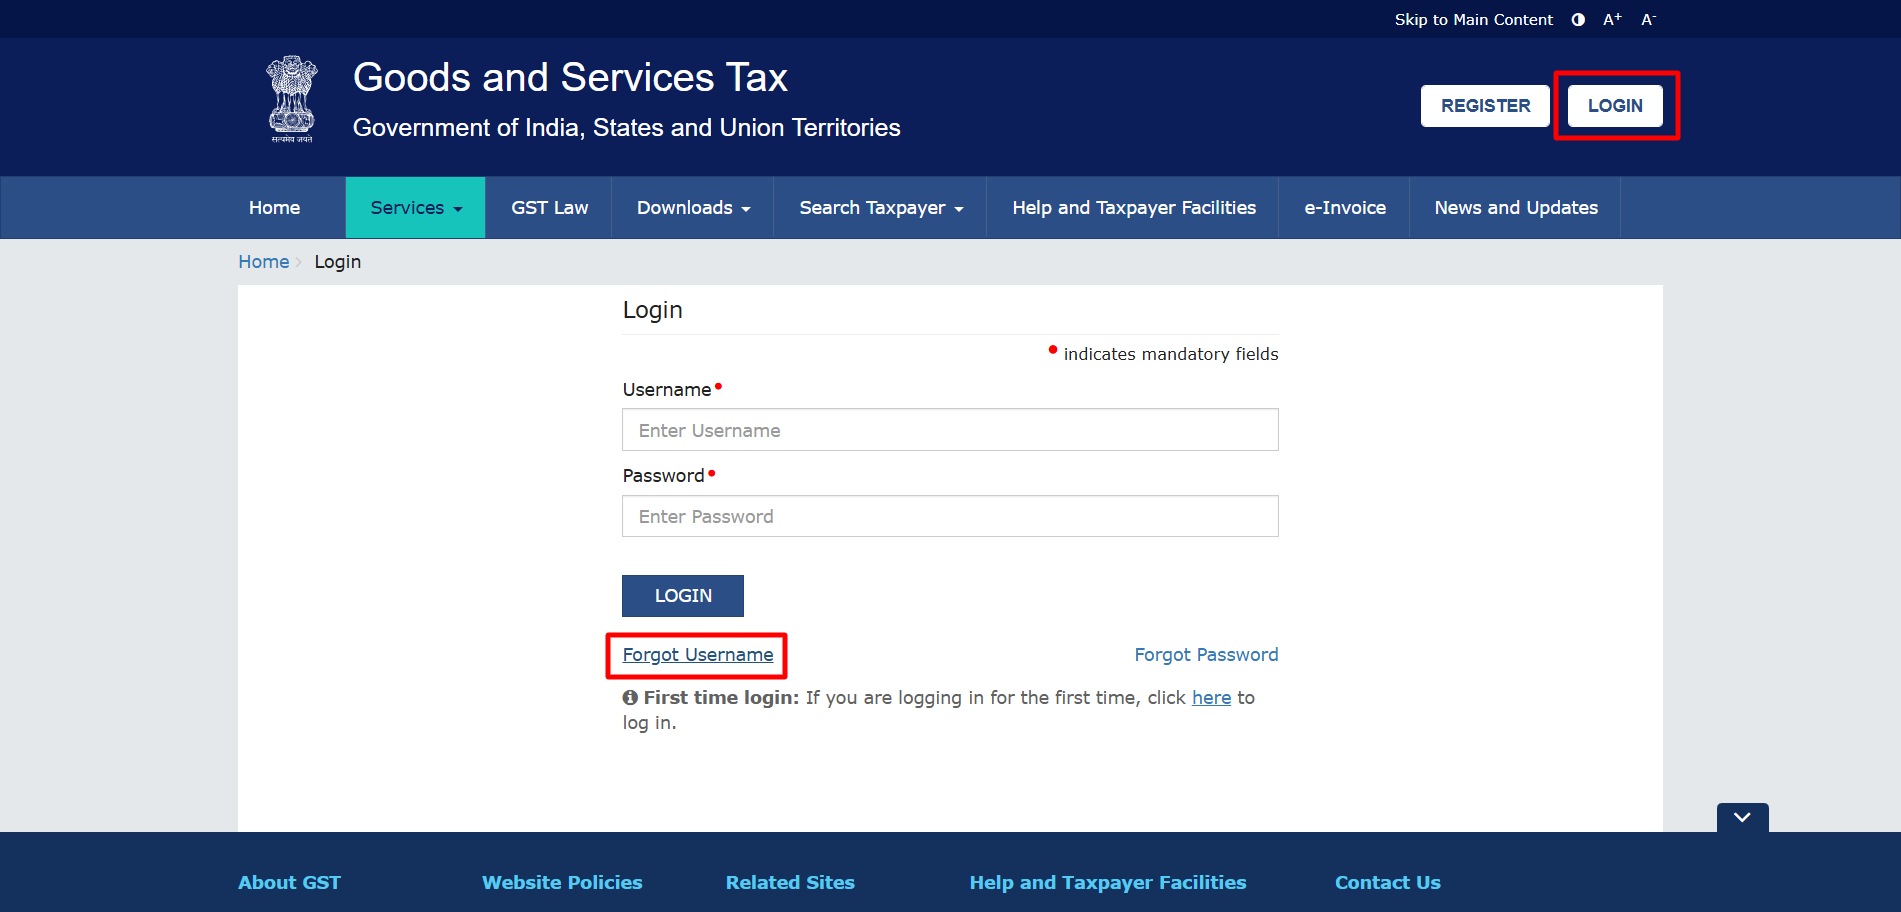
Task: Open the Related Sites footer link
Action: pos(790,883)
